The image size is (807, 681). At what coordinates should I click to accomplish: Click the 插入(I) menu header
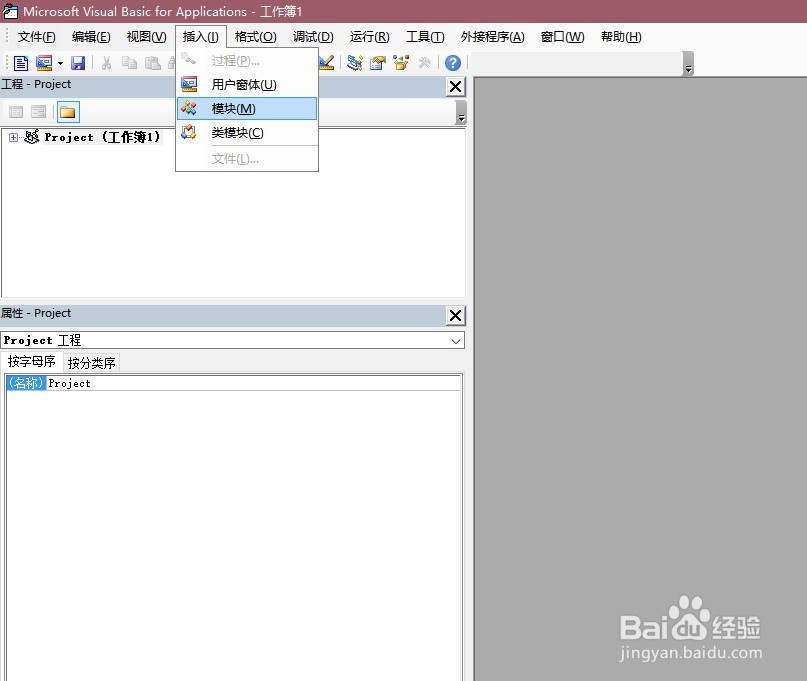(201, 37)
